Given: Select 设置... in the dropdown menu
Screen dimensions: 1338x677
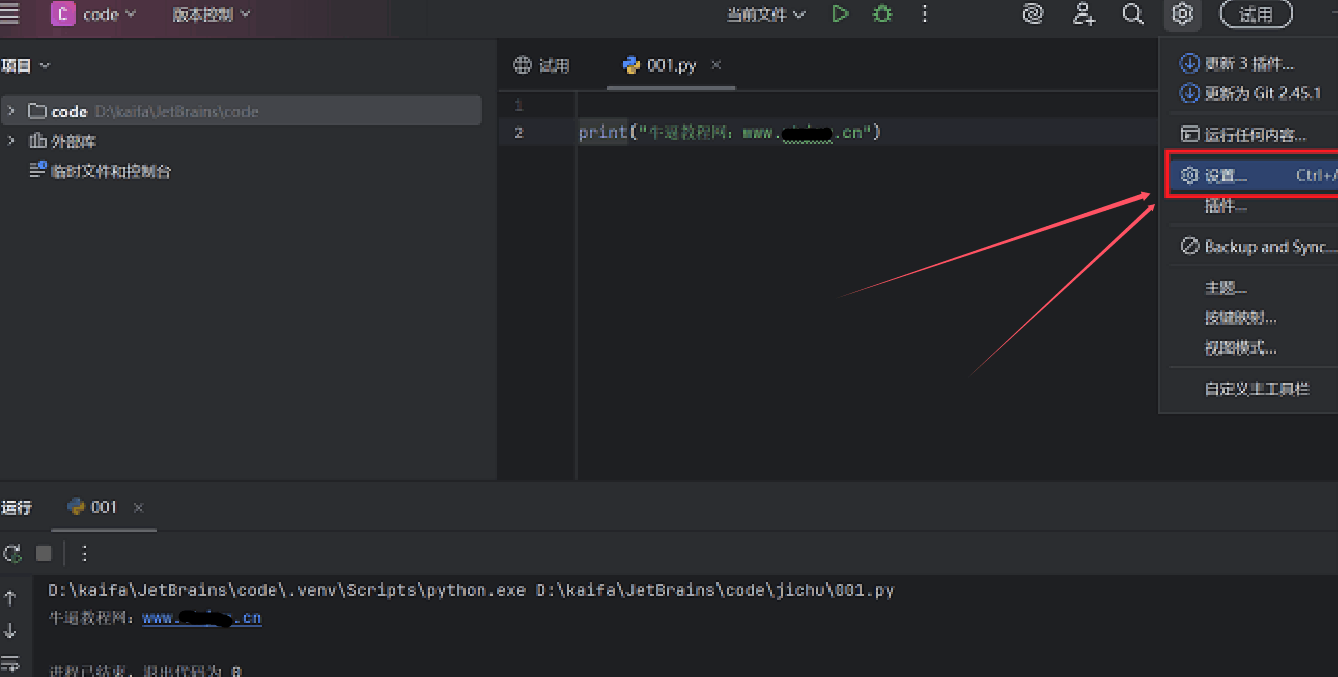Looking at the screenshot, I should [x=1225, y=176].
